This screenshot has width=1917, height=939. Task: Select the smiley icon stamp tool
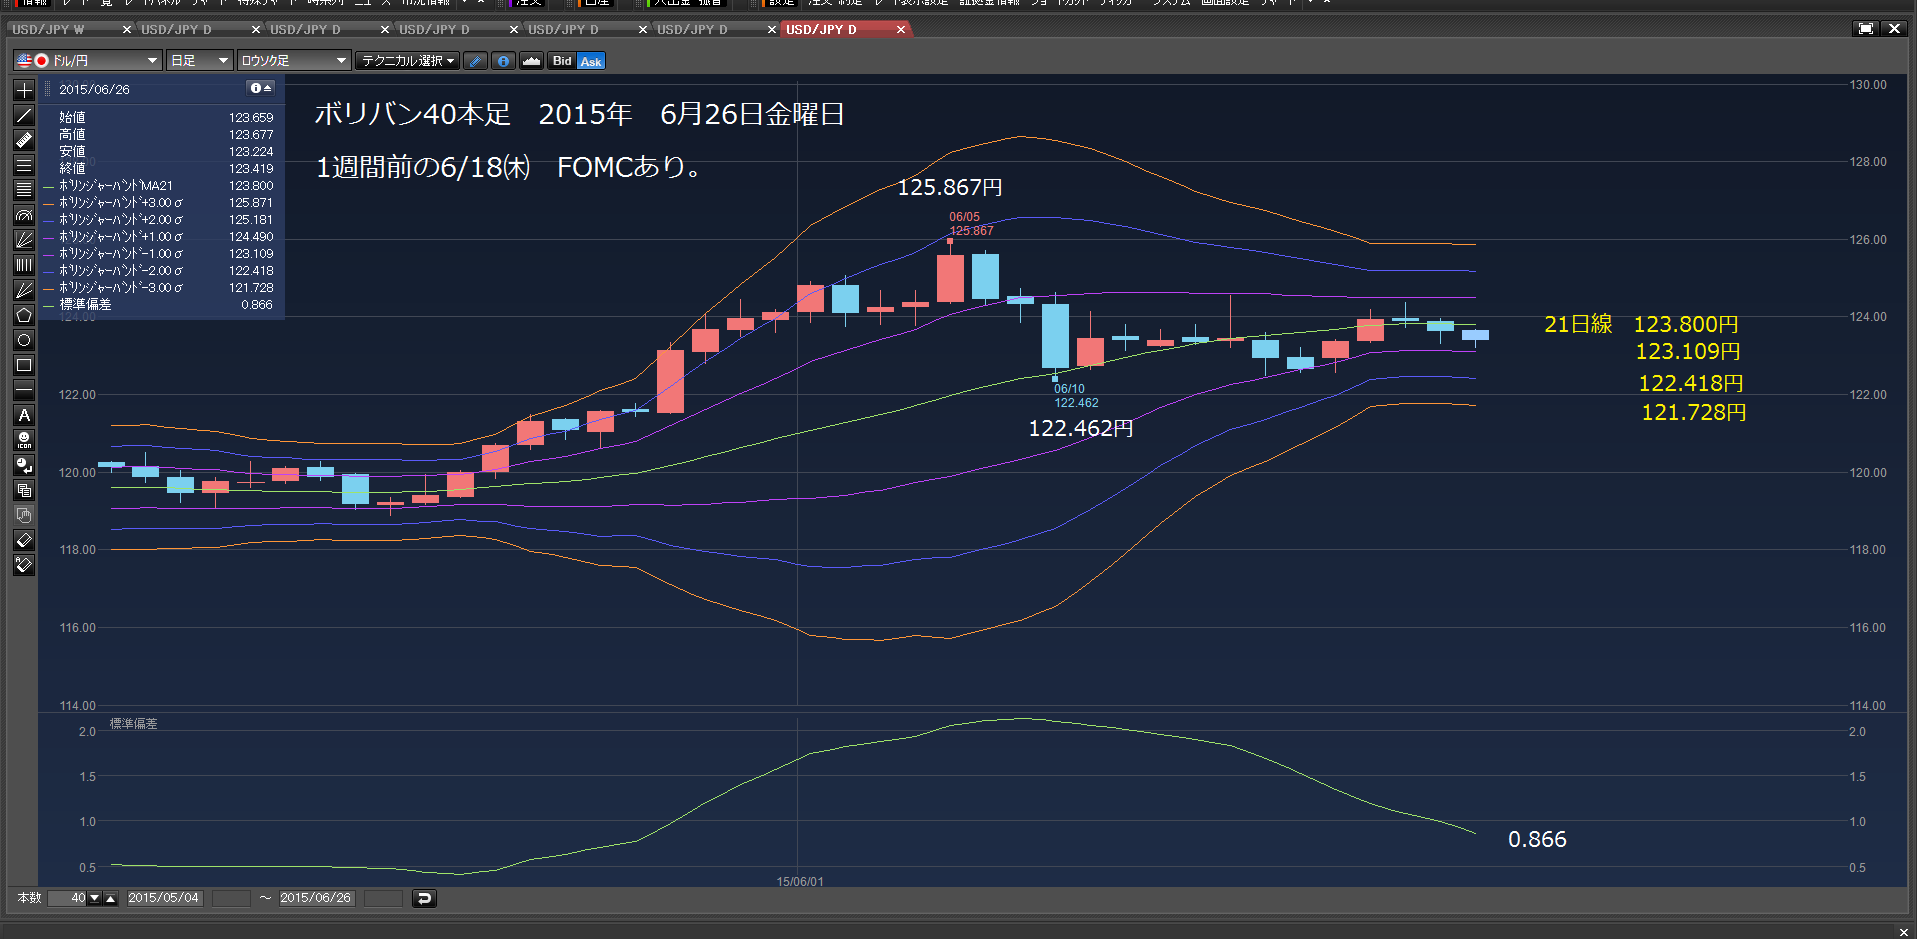pos(24,440)
